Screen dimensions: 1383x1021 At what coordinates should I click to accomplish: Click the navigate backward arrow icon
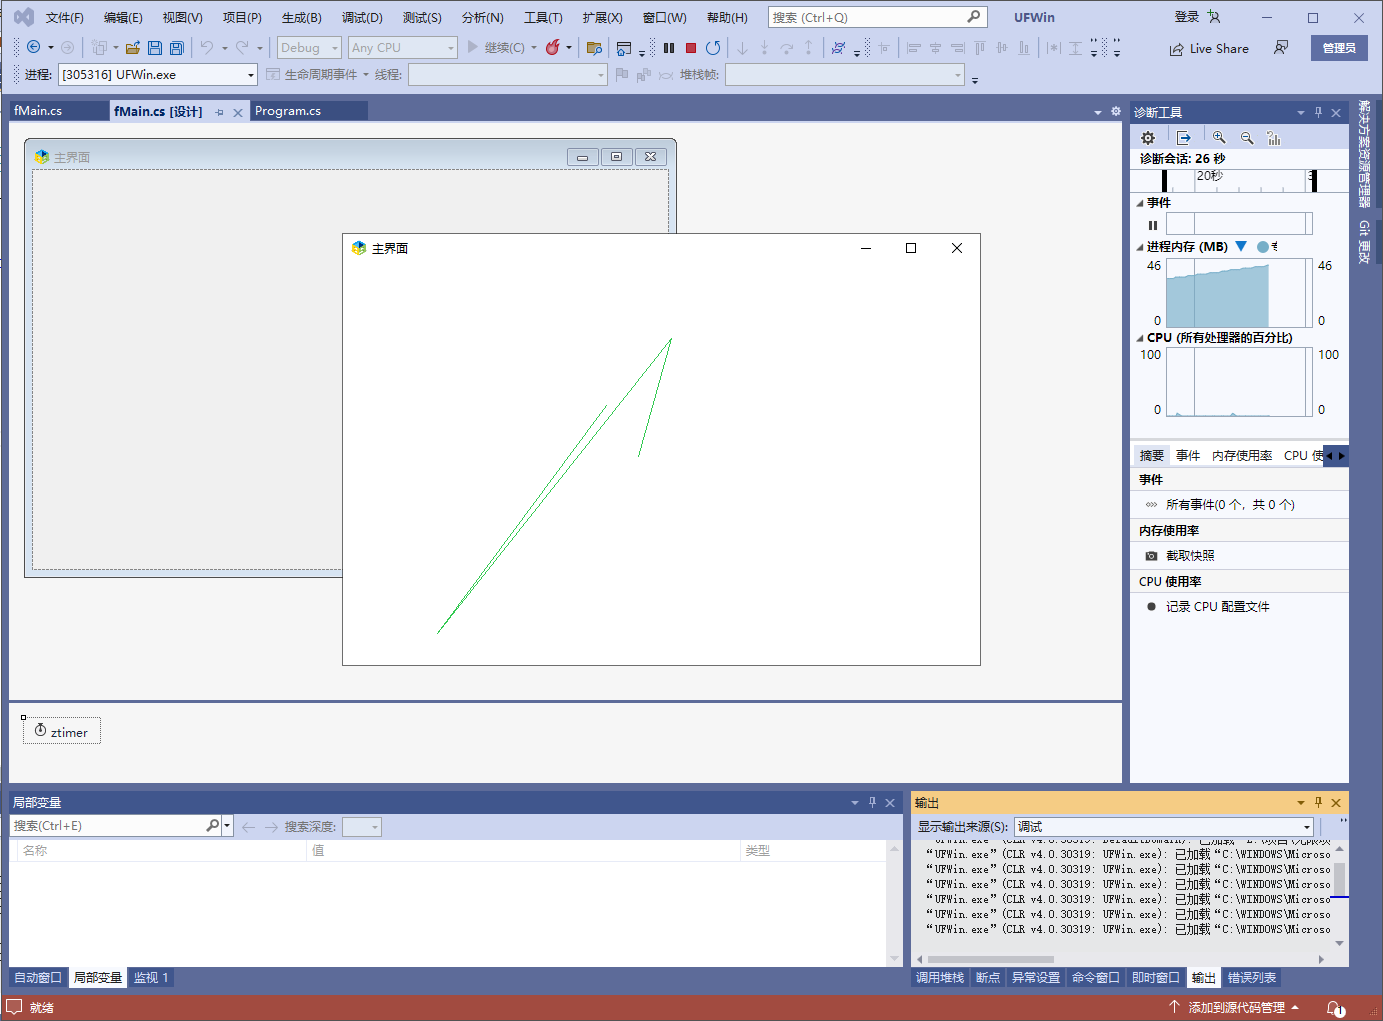(x=33, y=47)
